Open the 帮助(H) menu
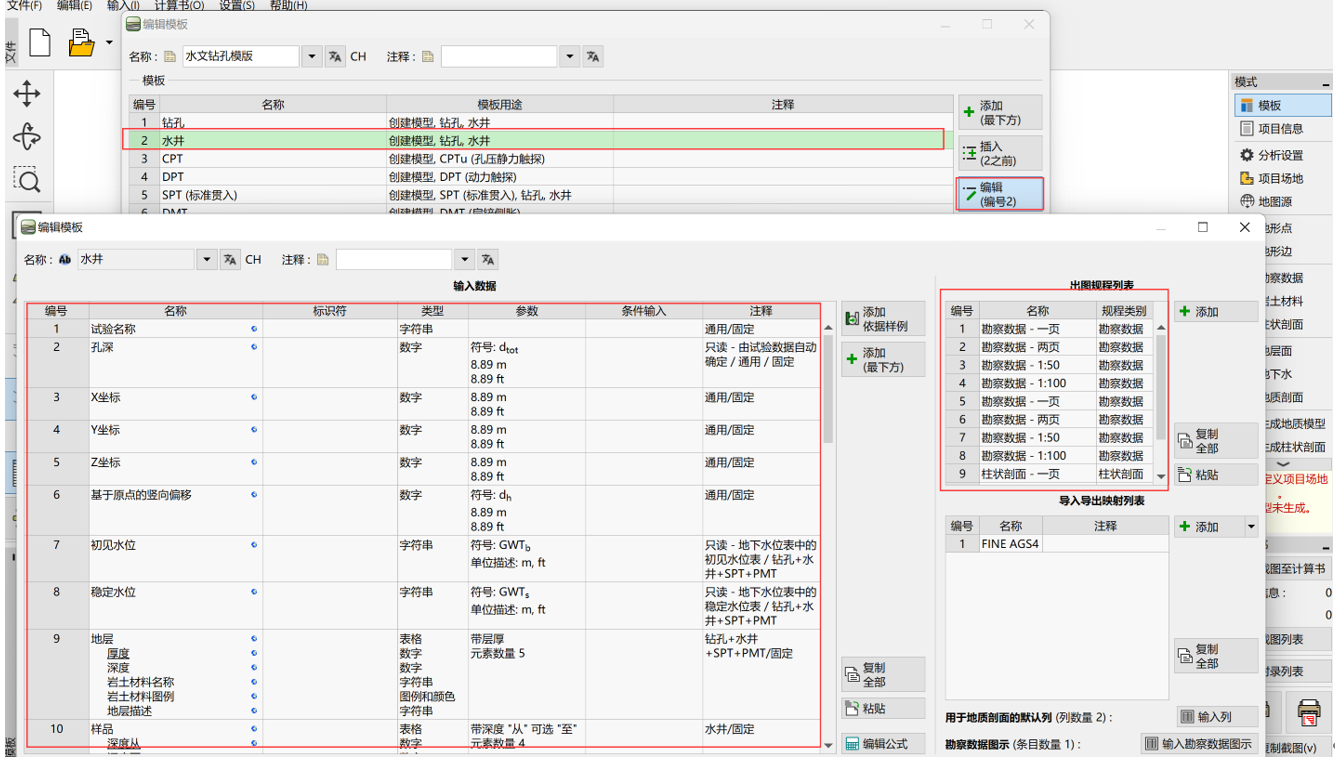The height and width of the screenshot is (761, 1335). (x=288, y=5)
